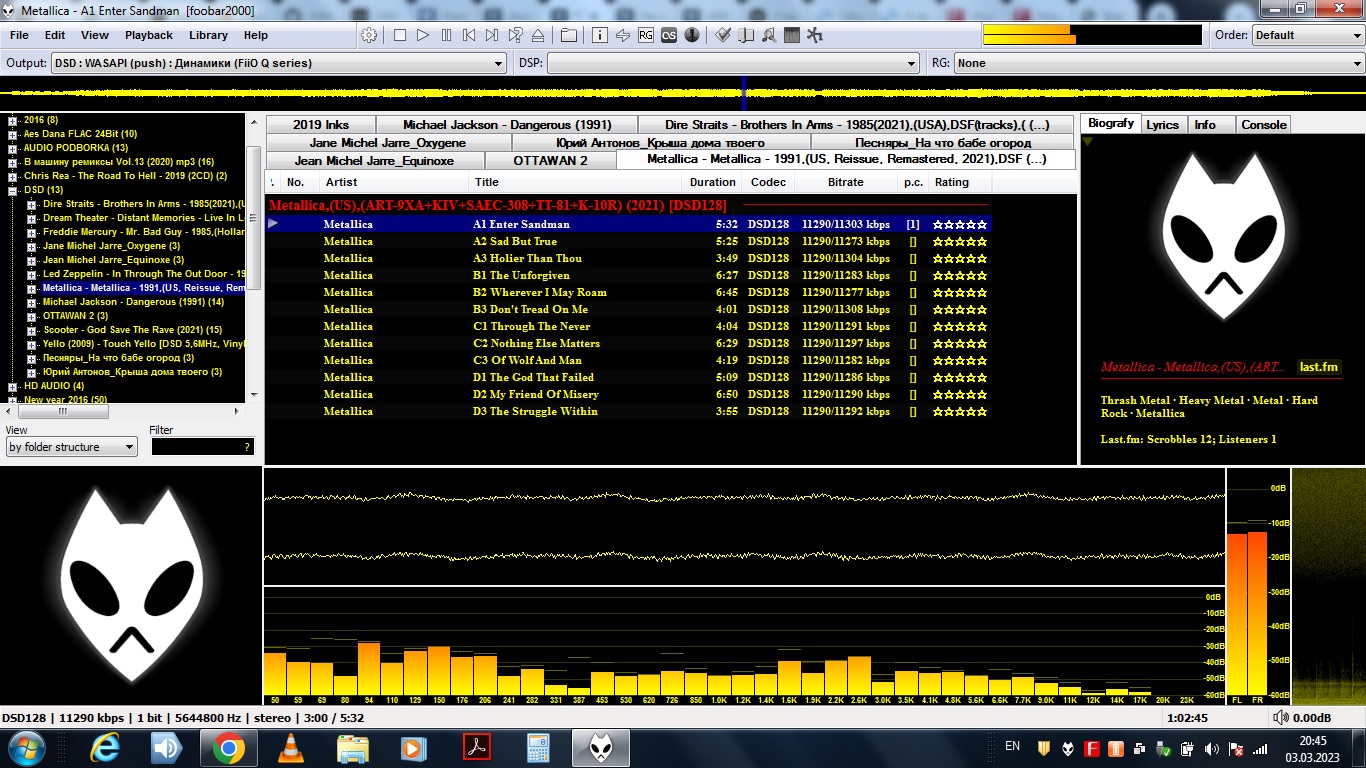Screen dimensions: 1366x768
Task: Play a random track (question mark icon)
Action: pos(516,35)
